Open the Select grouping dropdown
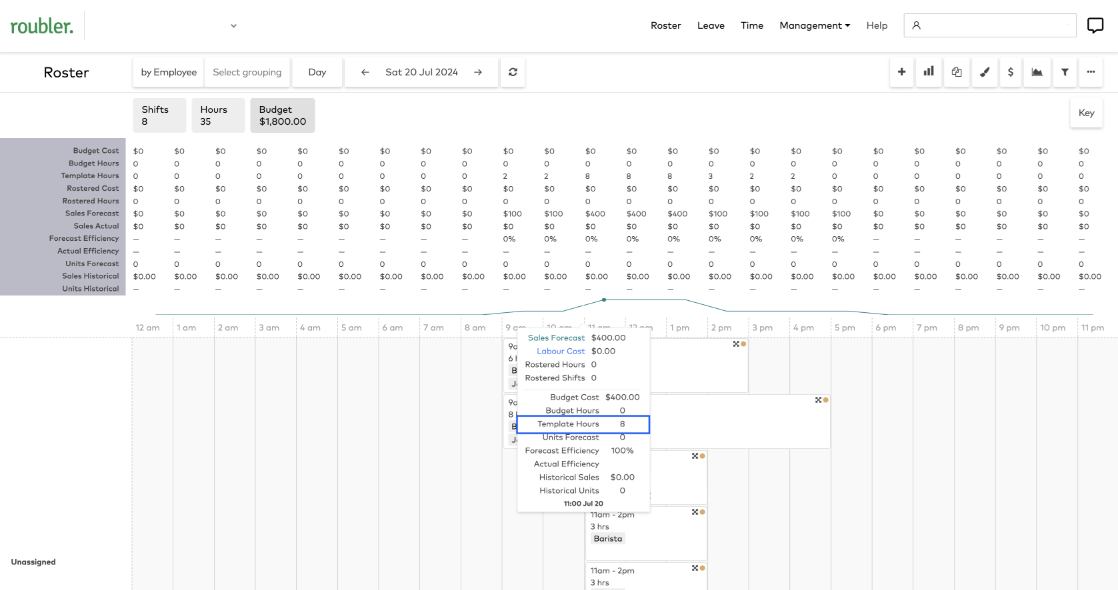This screenshot has width=1118, height=590. tap(247, 72)
